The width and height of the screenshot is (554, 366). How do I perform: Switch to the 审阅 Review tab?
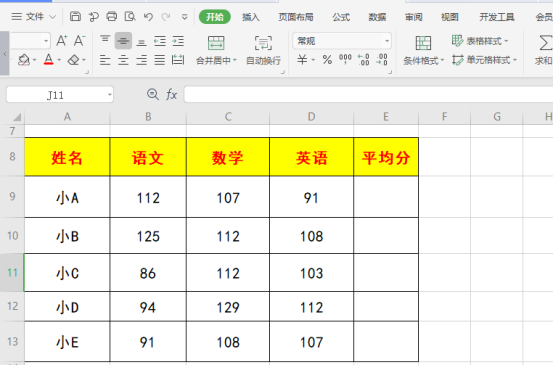413,17
